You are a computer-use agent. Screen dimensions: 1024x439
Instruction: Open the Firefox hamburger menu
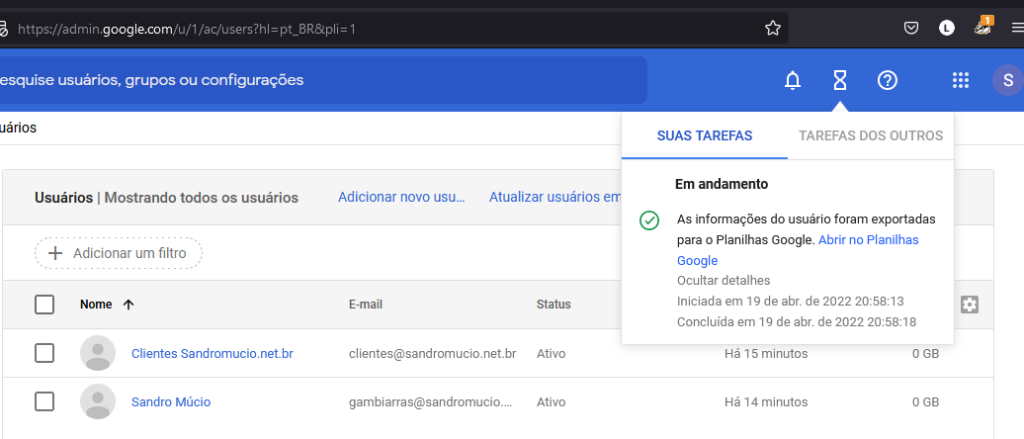(1016, 28)
